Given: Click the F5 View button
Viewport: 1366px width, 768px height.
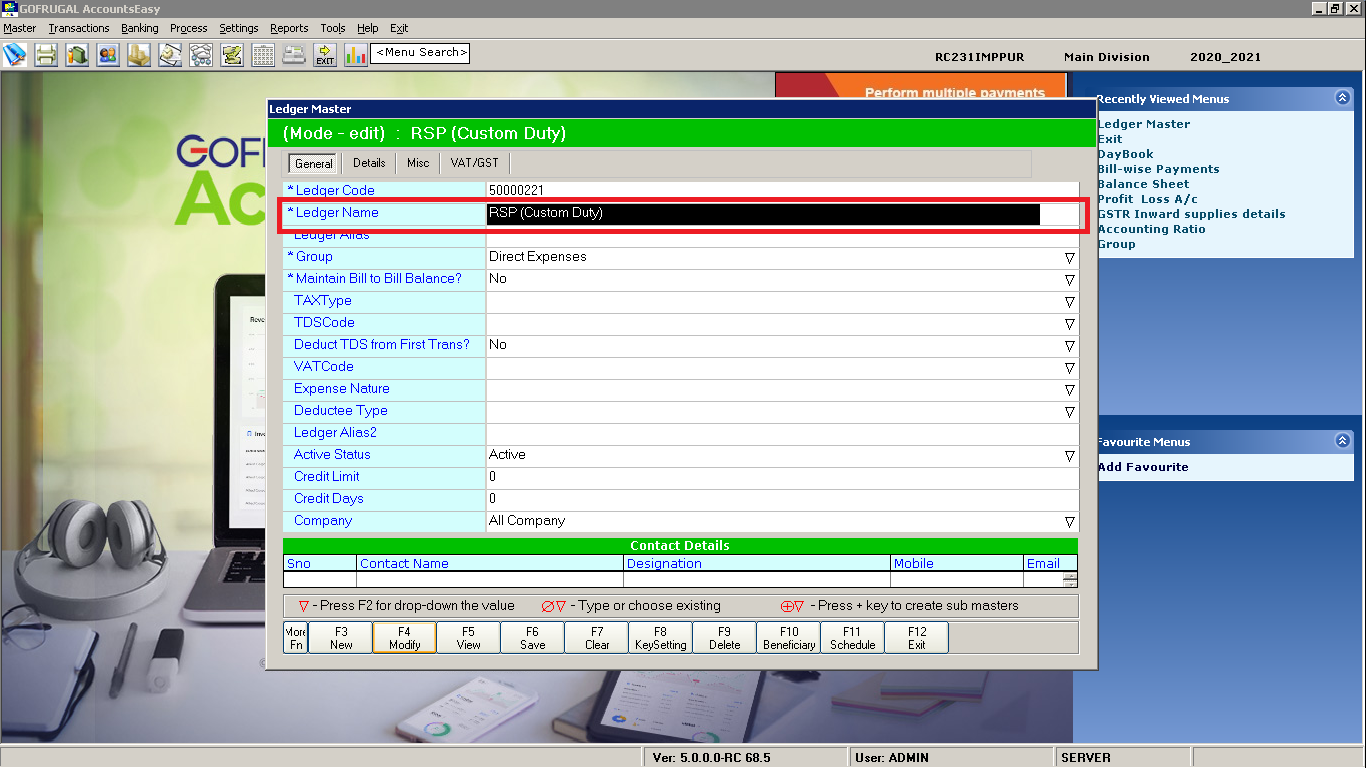Looking at the screenshot, I should (468, 638).
